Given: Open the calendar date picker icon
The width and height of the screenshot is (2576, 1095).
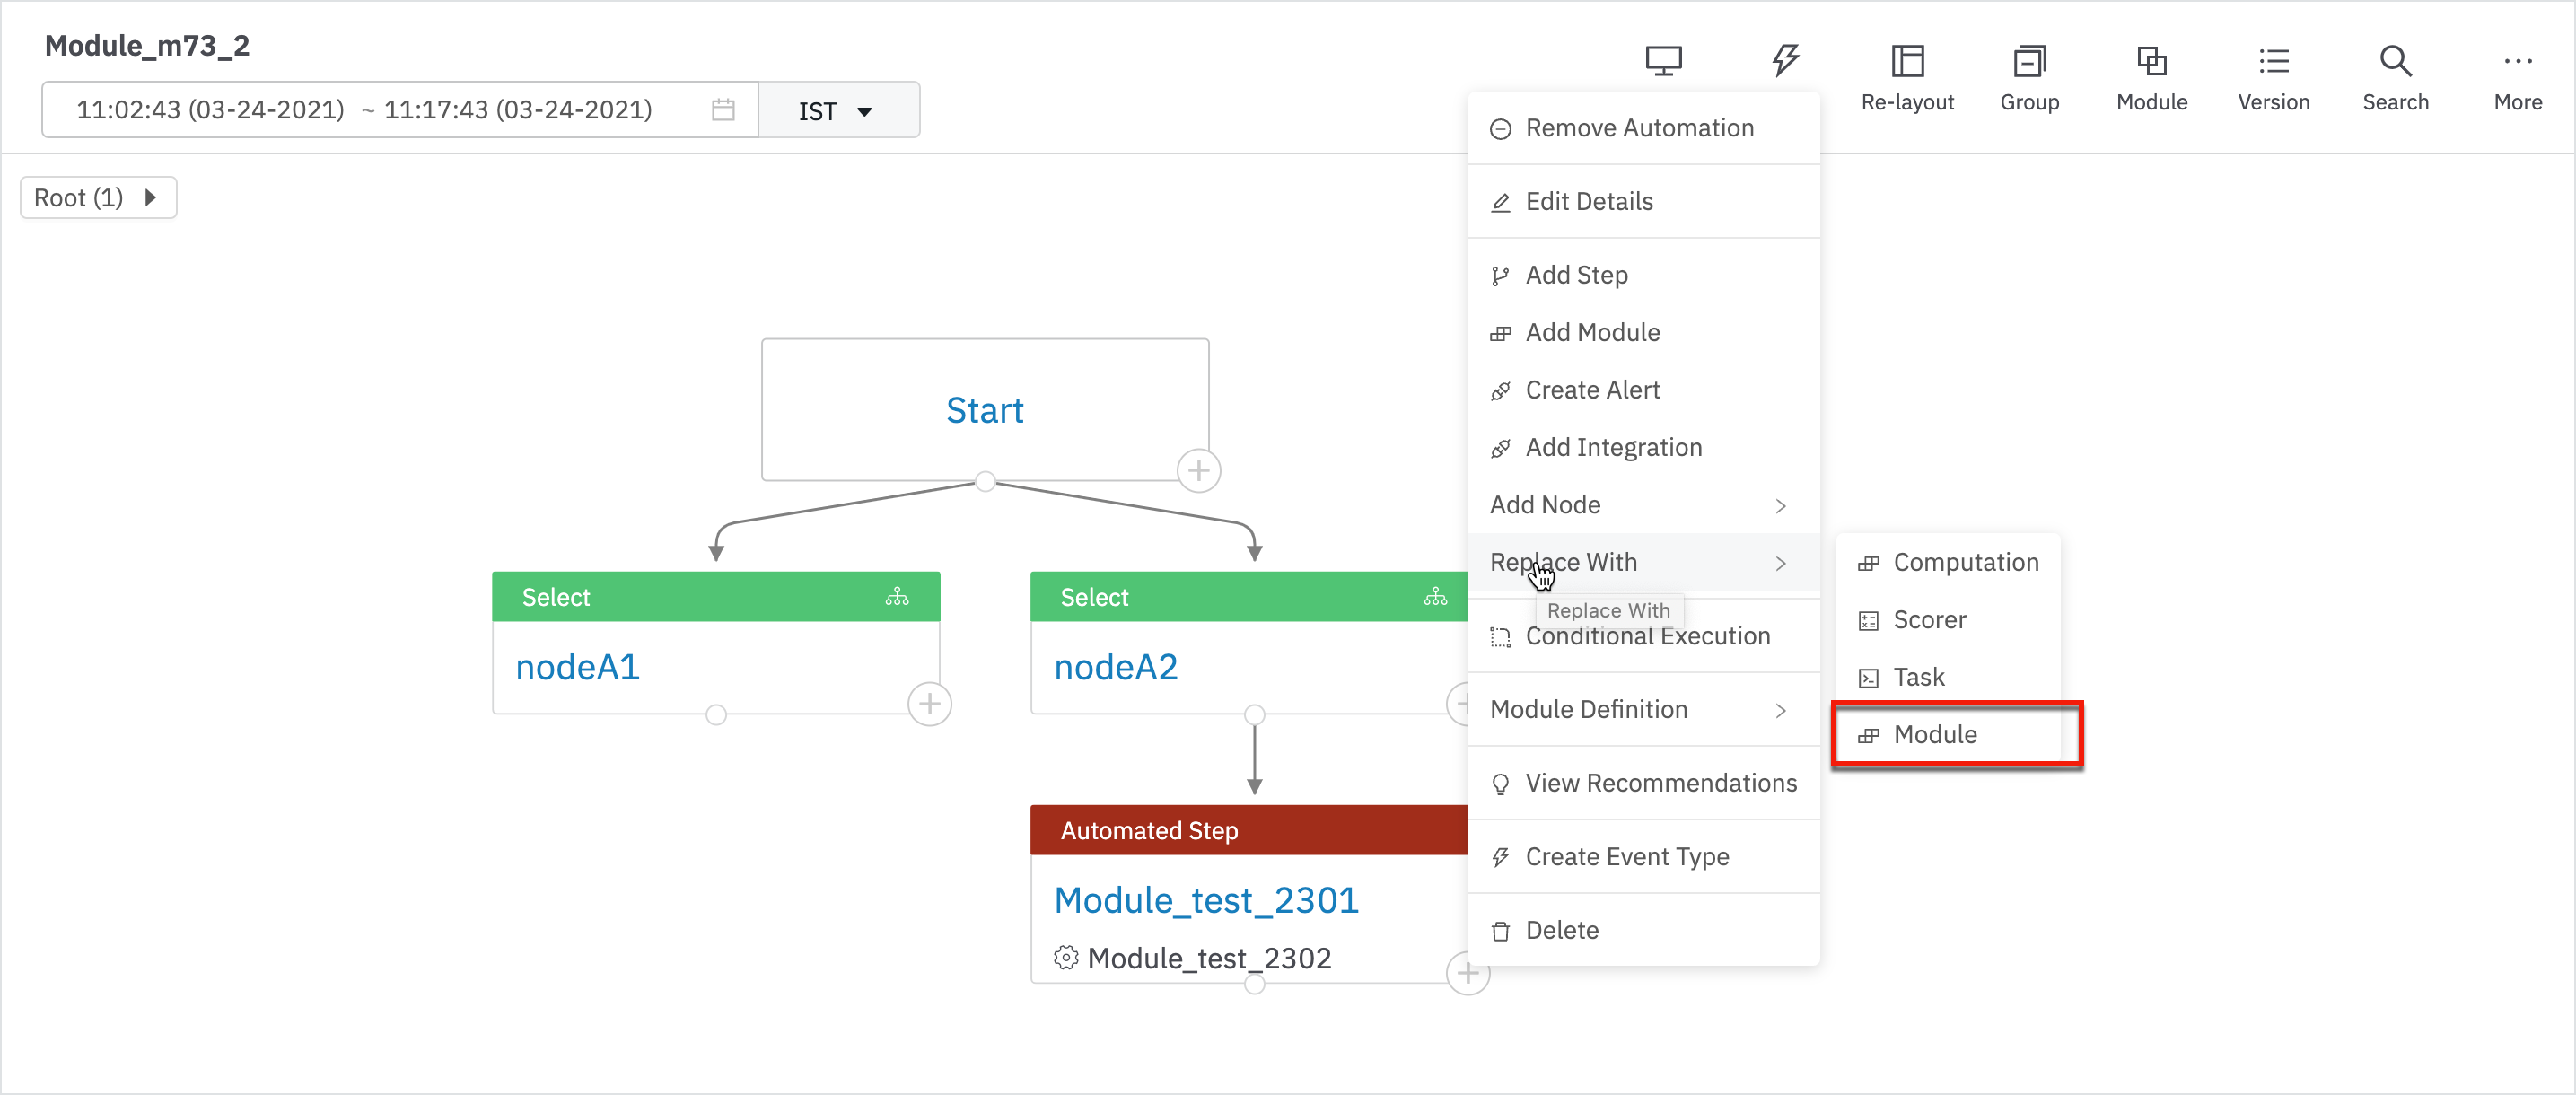Looking at the screenshot, I should click(x=723, y=109).
